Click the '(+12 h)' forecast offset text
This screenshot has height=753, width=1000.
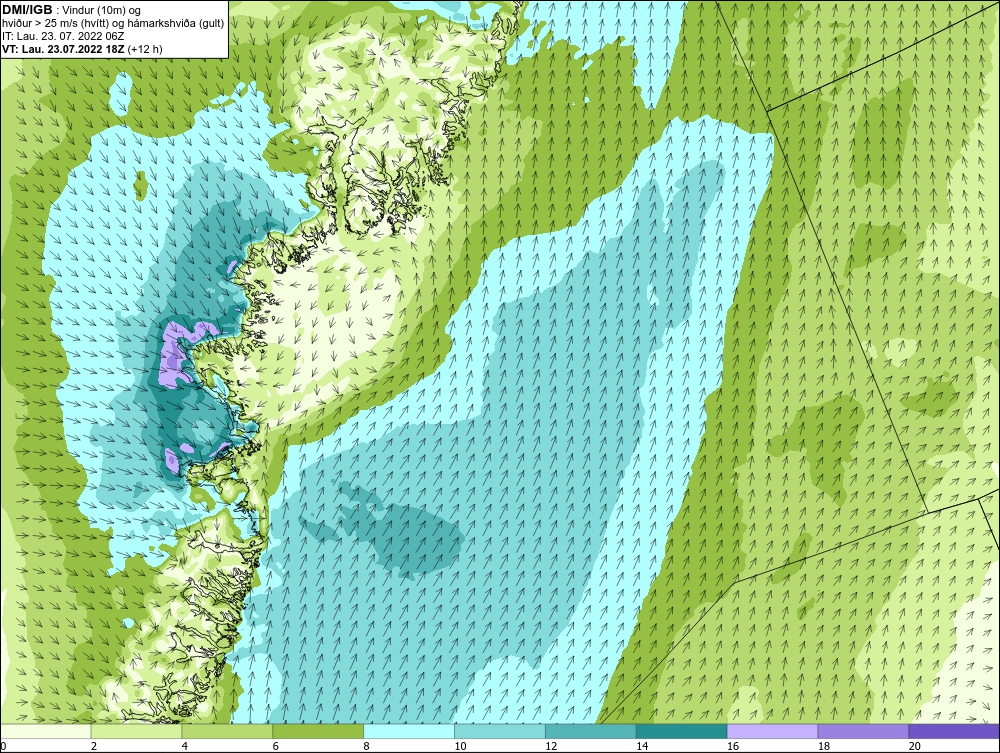145,49
